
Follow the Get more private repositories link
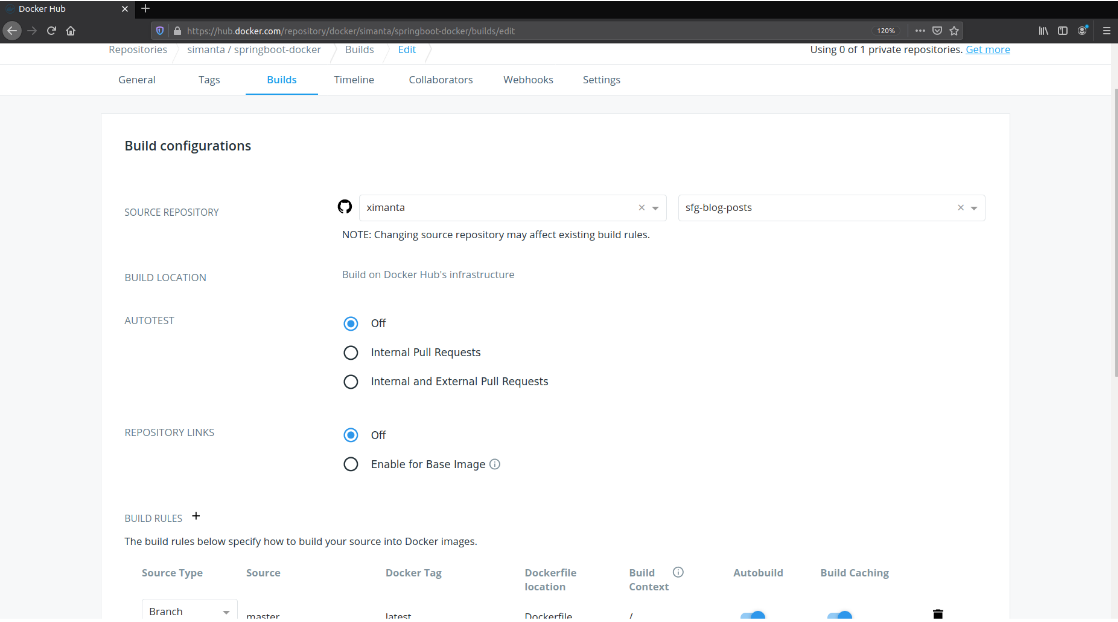coord(988,50)
